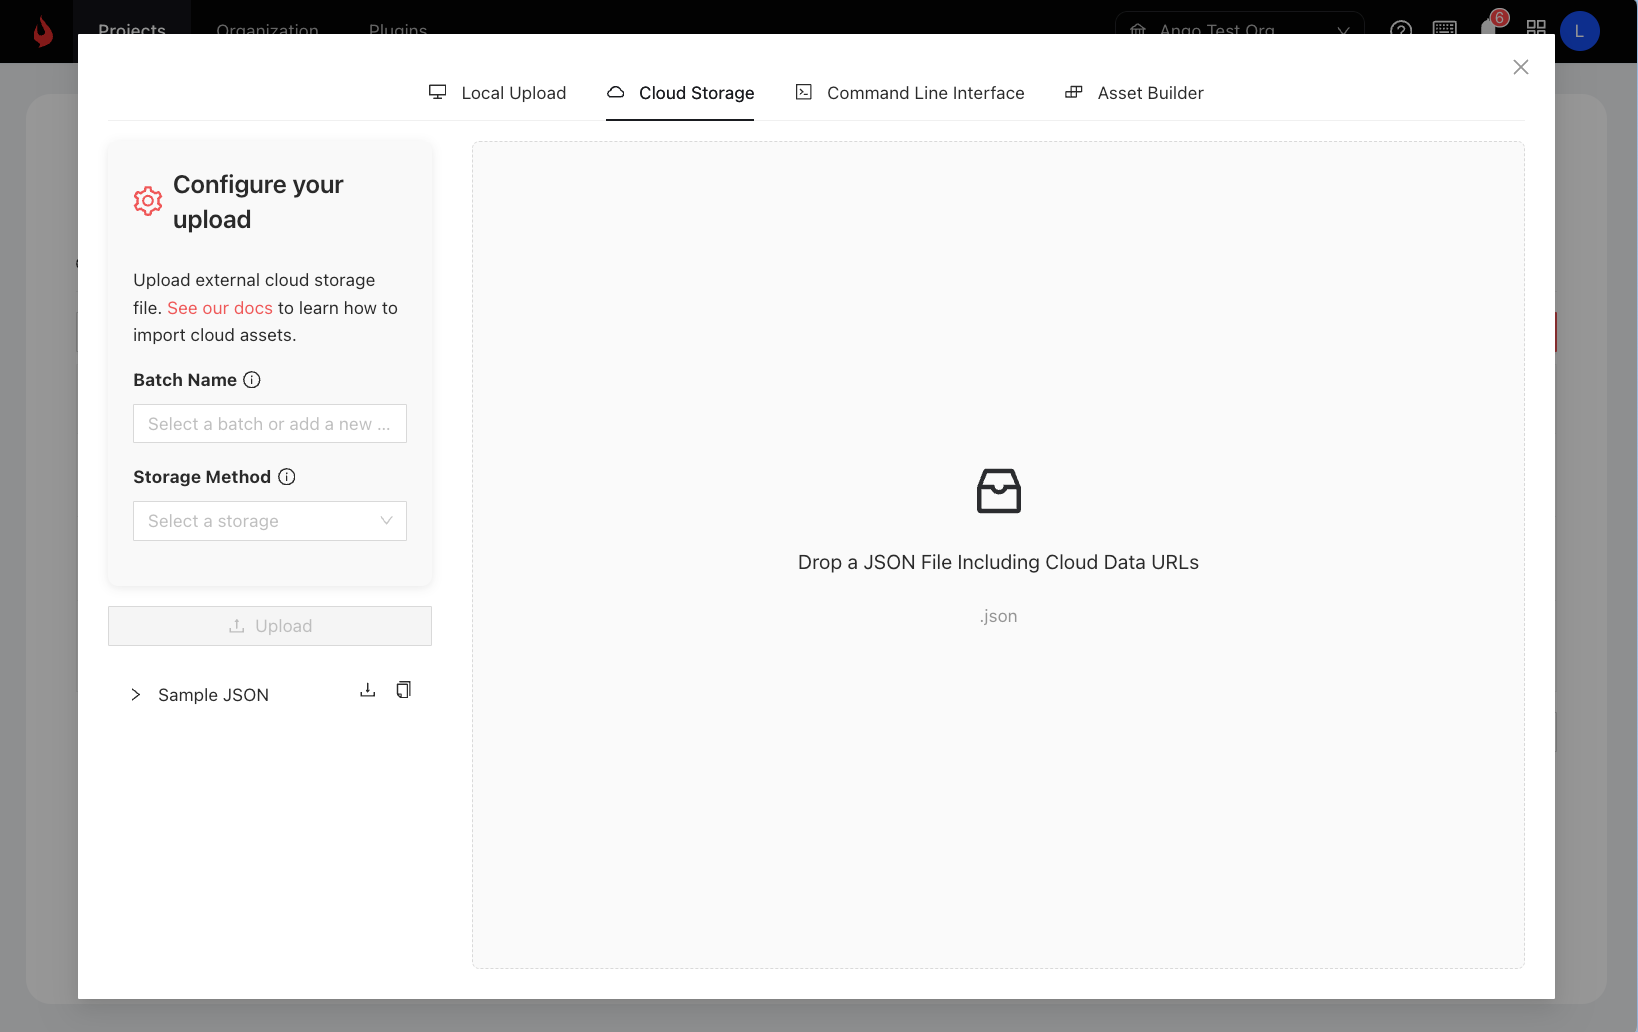Click the Storage Method info icon
This screenshot has width=1638, height=1032.
pos(287,477)
